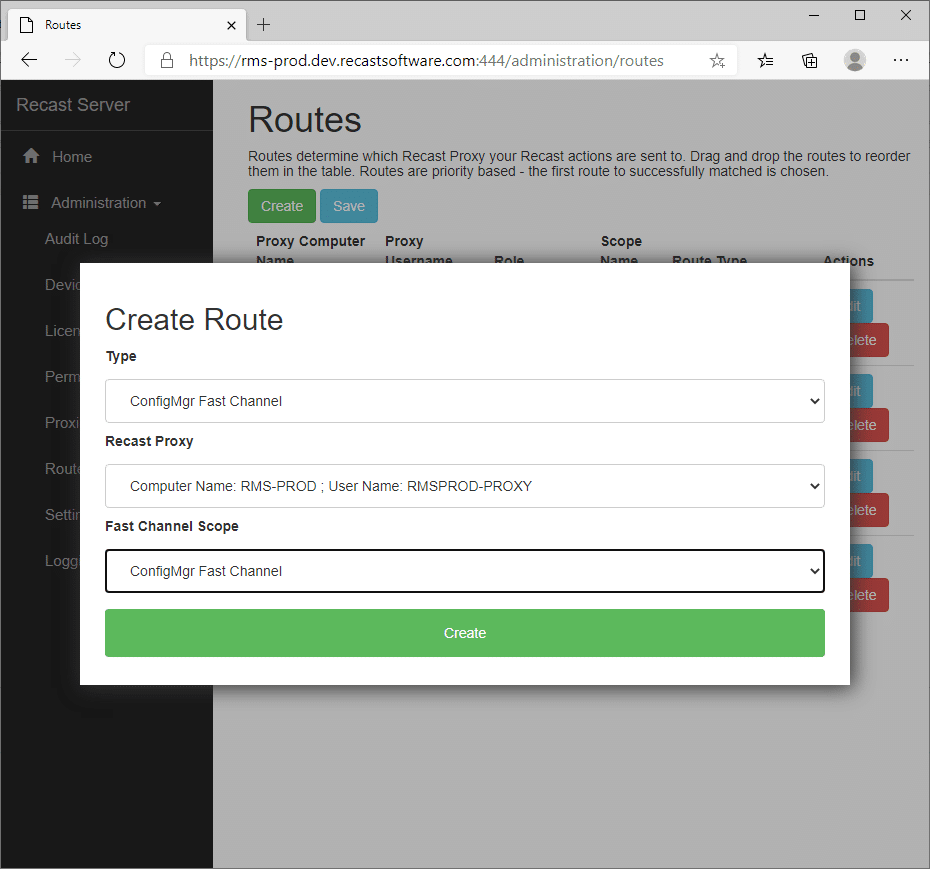This screenshot has height=869, width=930.
Task: Click the user profile avatar icon
Action: 855,60
